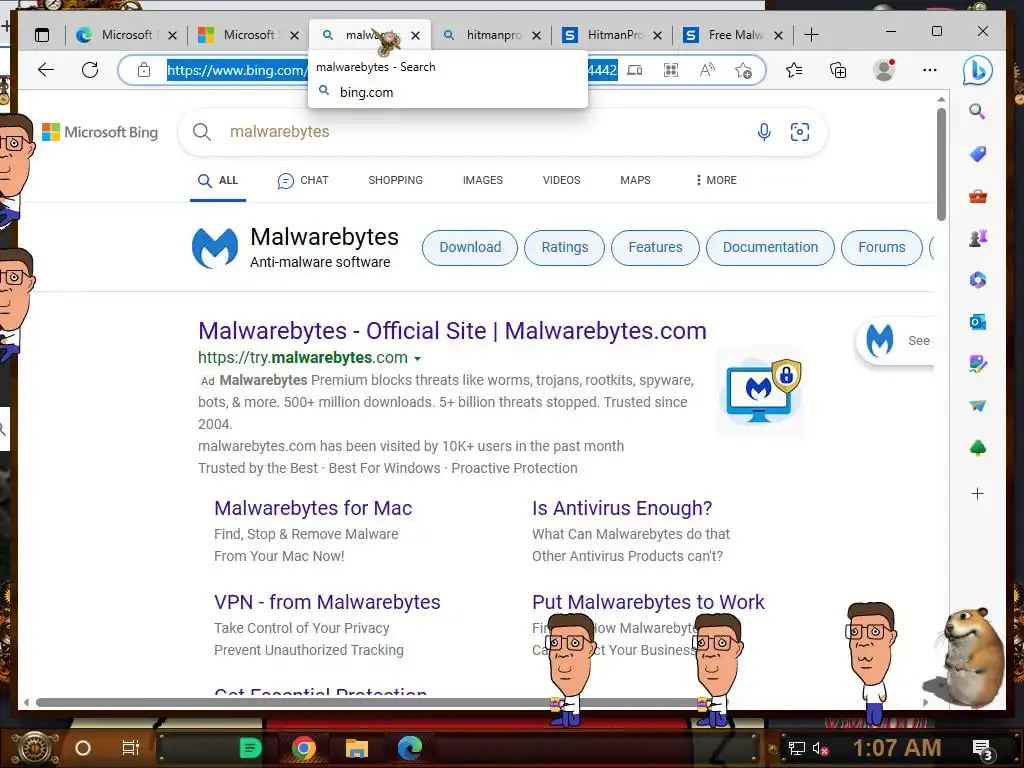This screenshot has width=1024, height=768.
Task: Add app to sidebar plus icon
Action: pyautogui.click(x=978, y=494)
